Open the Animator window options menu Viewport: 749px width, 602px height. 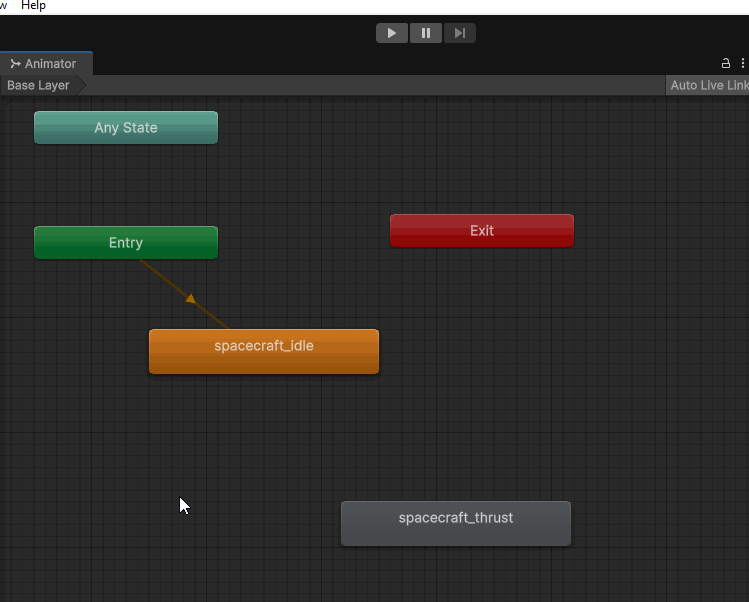[742, 63]
